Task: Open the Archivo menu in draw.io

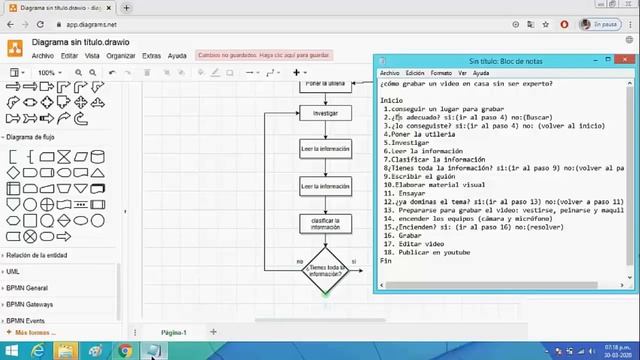Action: pos(42,56)
